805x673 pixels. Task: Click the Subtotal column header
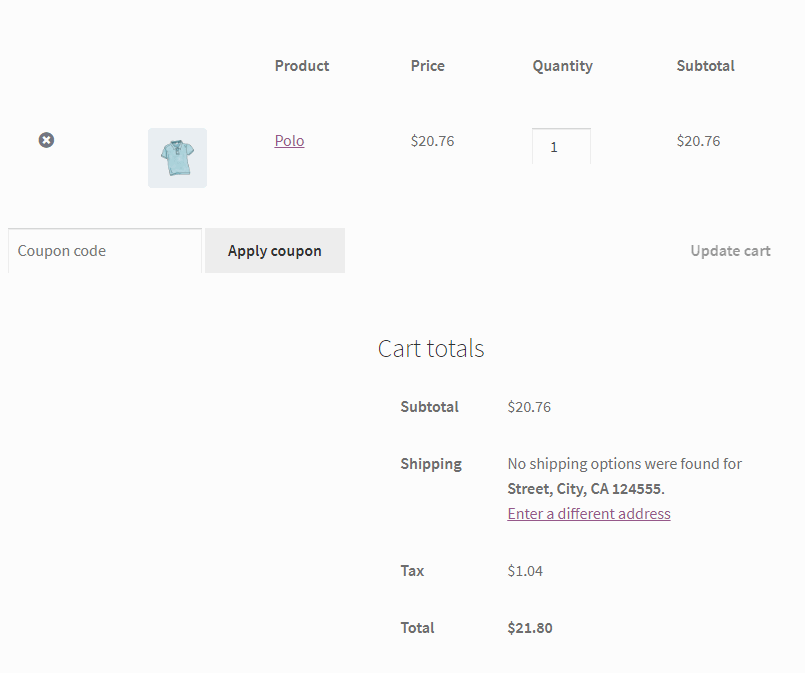[705, 65]
